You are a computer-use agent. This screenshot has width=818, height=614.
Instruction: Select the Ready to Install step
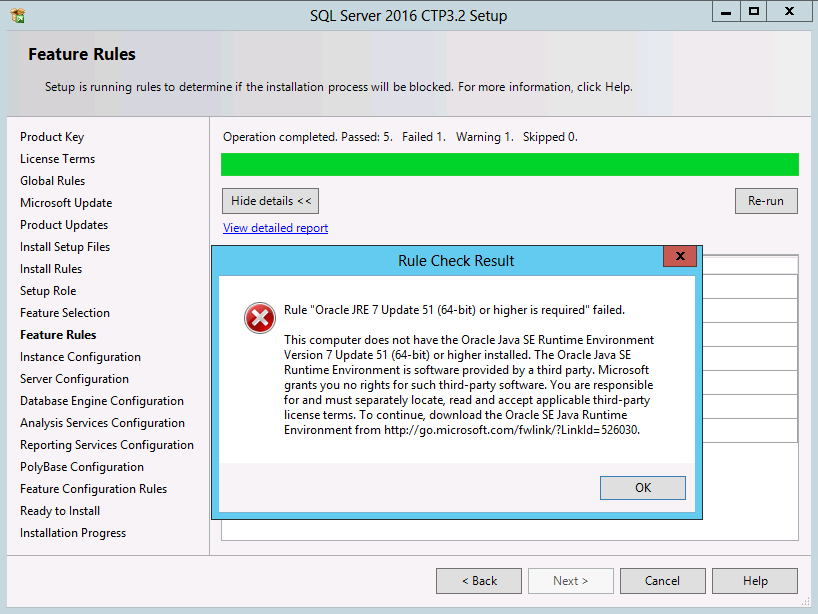60,511
